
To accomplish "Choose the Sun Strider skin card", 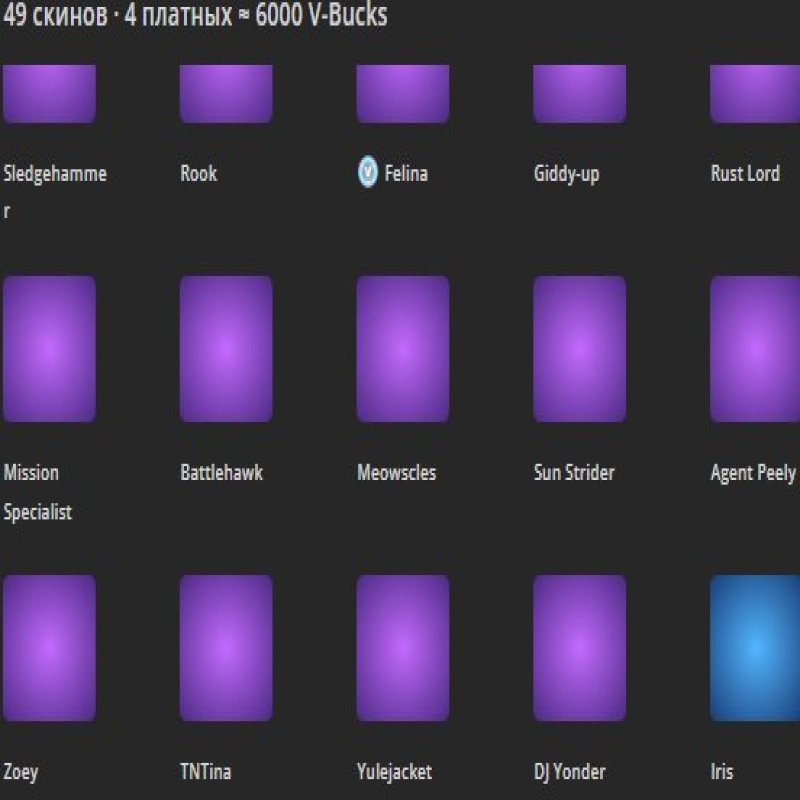I will [580, 349].
